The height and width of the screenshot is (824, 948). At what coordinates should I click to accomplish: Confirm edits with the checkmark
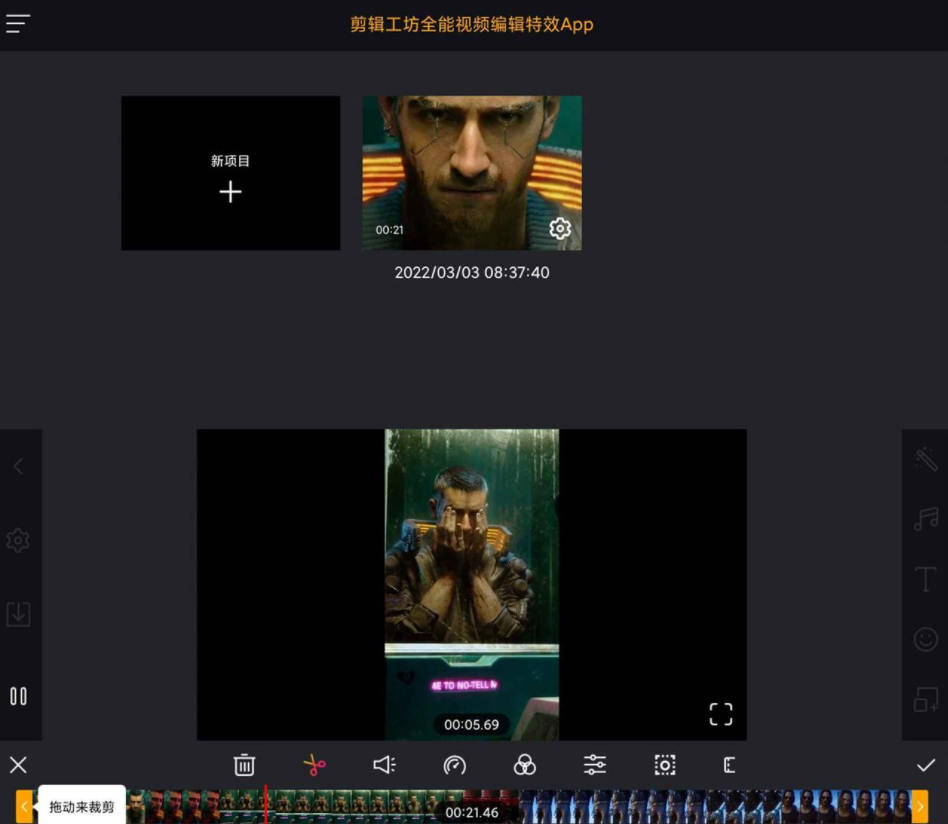pyautogui.click(x=926, y=766)
